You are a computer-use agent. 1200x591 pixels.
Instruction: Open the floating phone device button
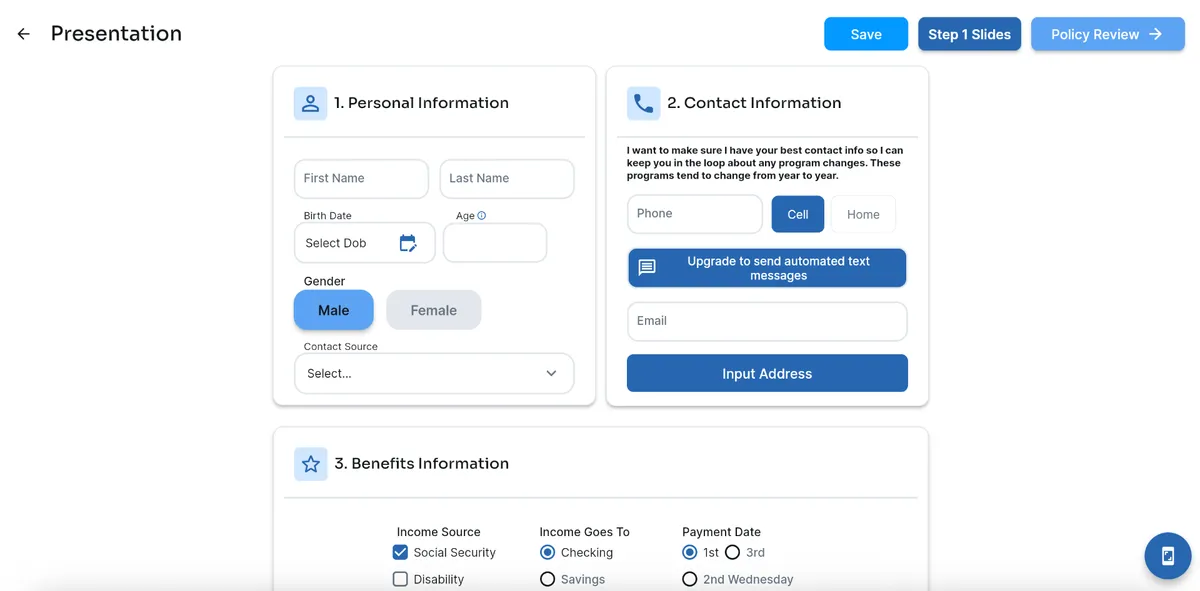pyautogui.click(x=1168, y=556)
